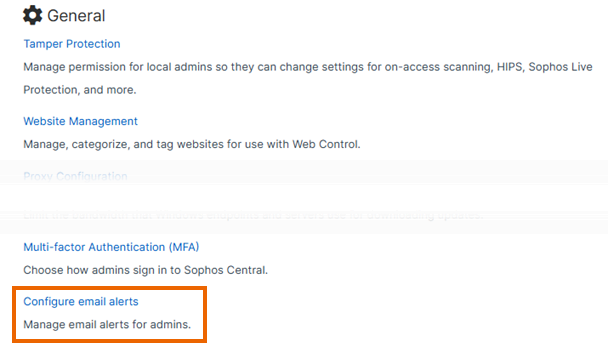This screenshot has width=608, height=364.
Task: Click the 'Web Control' words in description
Action: 326,144
